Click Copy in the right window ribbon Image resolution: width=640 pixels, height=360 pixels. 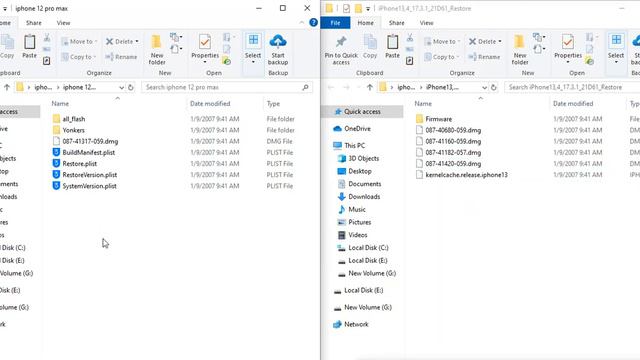370,47
